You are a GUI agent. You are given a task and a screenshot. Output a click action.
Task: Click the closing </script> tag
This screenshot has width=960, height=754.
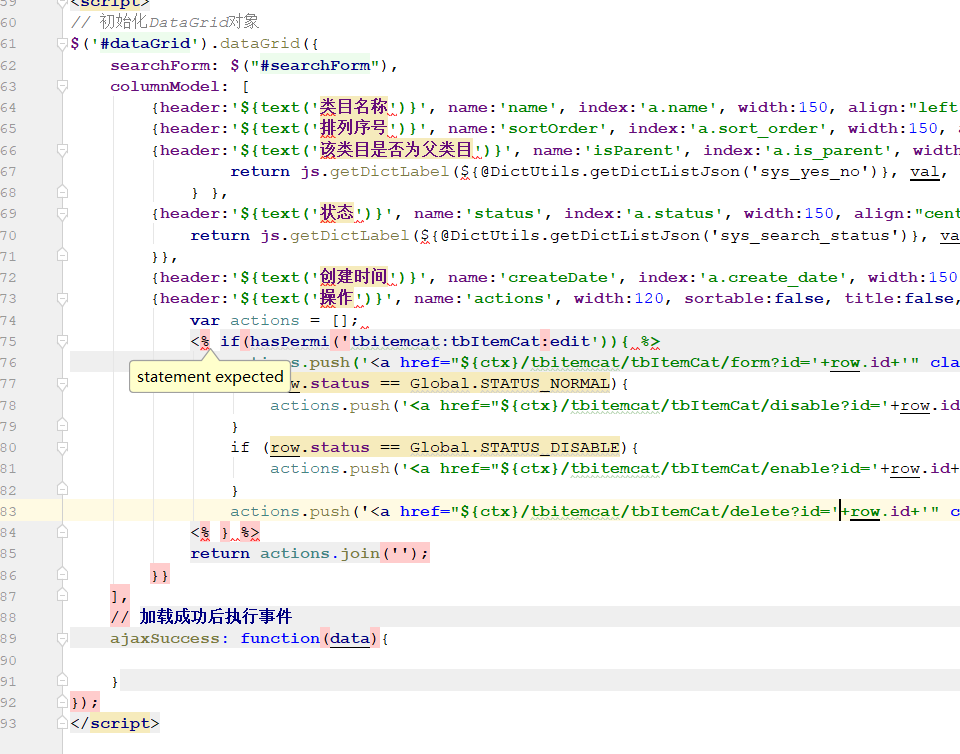click(x=114, y=723)
